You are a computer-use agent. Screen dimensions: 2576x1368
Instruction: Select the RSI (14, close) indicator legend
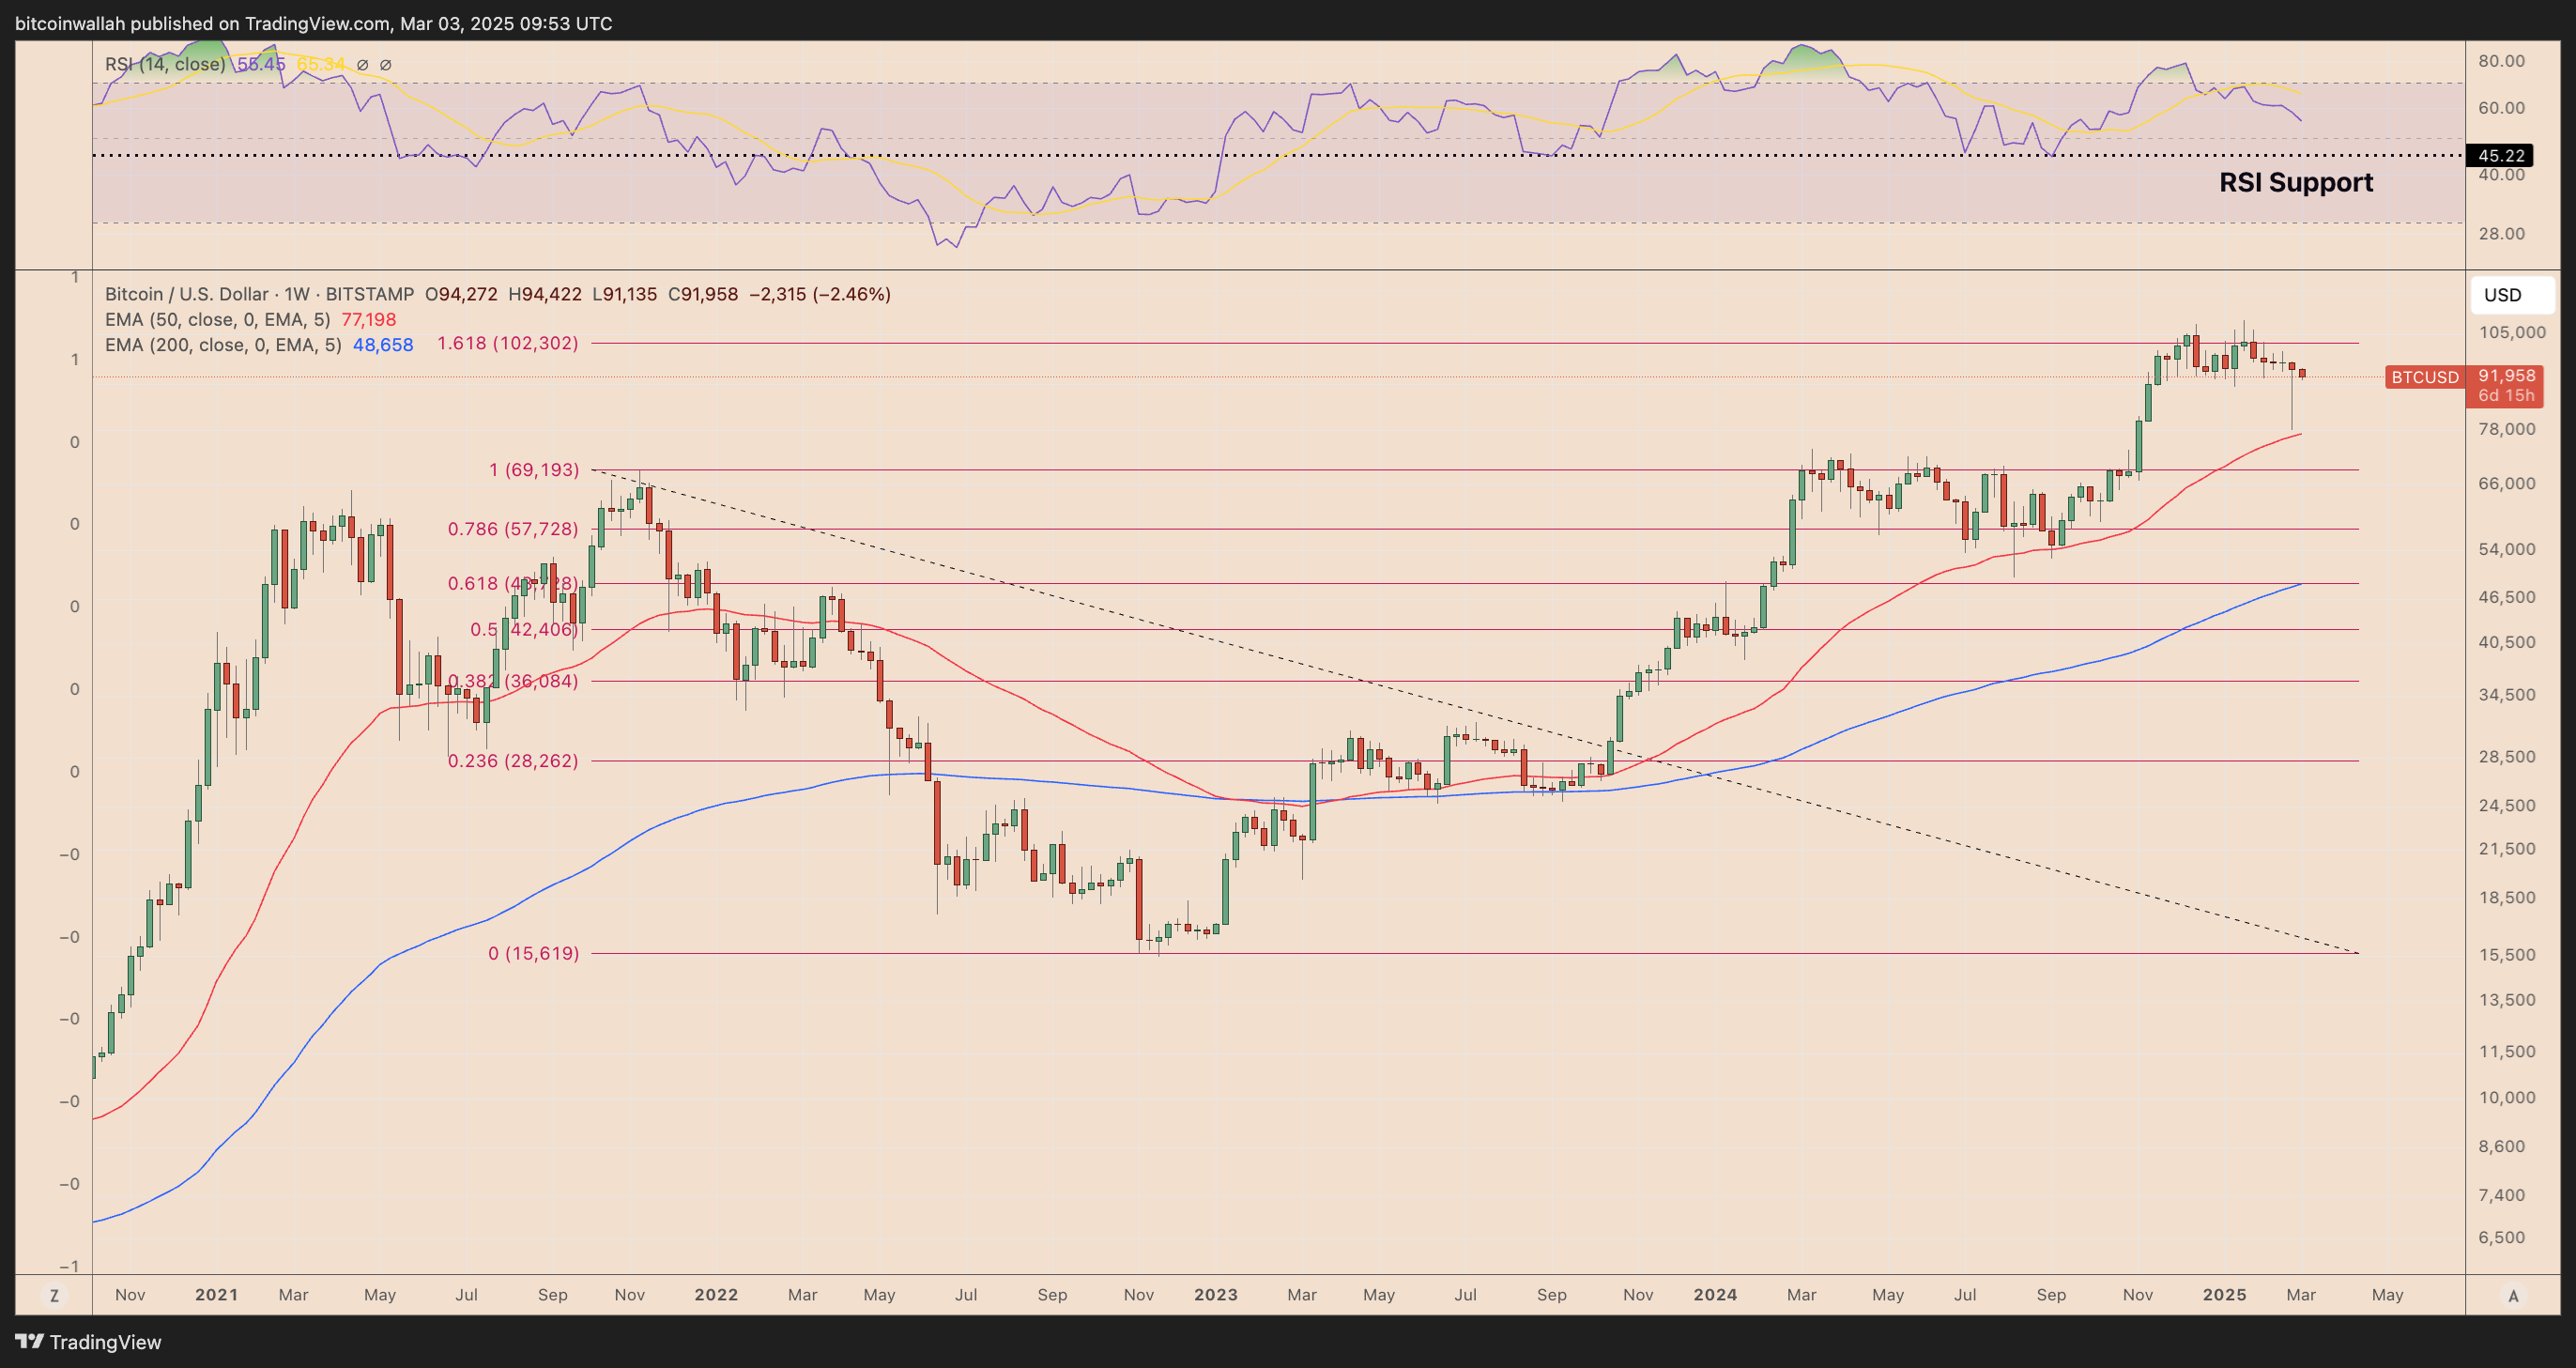pyautogui.click(x=165, y=64)
